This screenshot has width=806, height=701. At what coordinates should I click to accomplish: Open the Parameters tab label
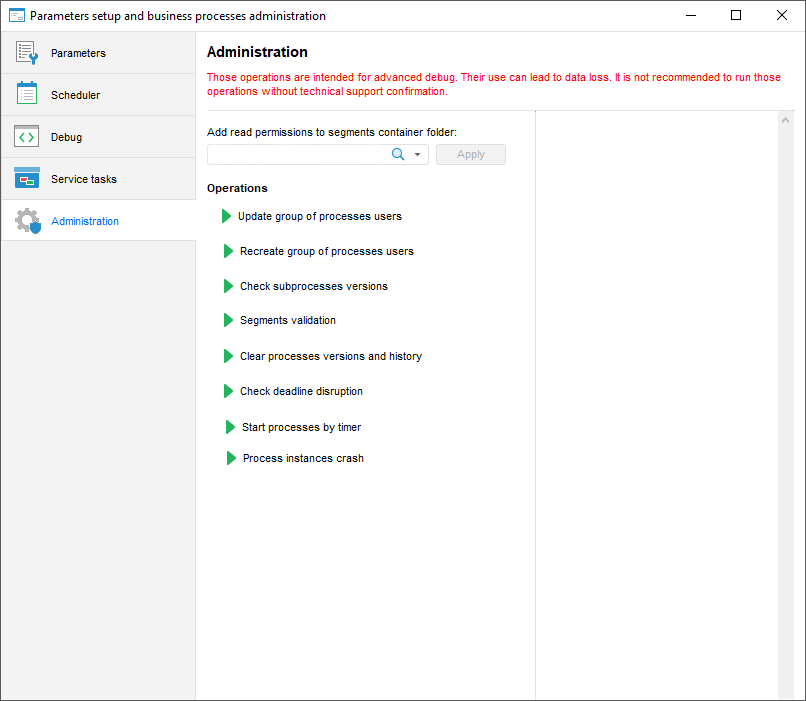point(78,53)
